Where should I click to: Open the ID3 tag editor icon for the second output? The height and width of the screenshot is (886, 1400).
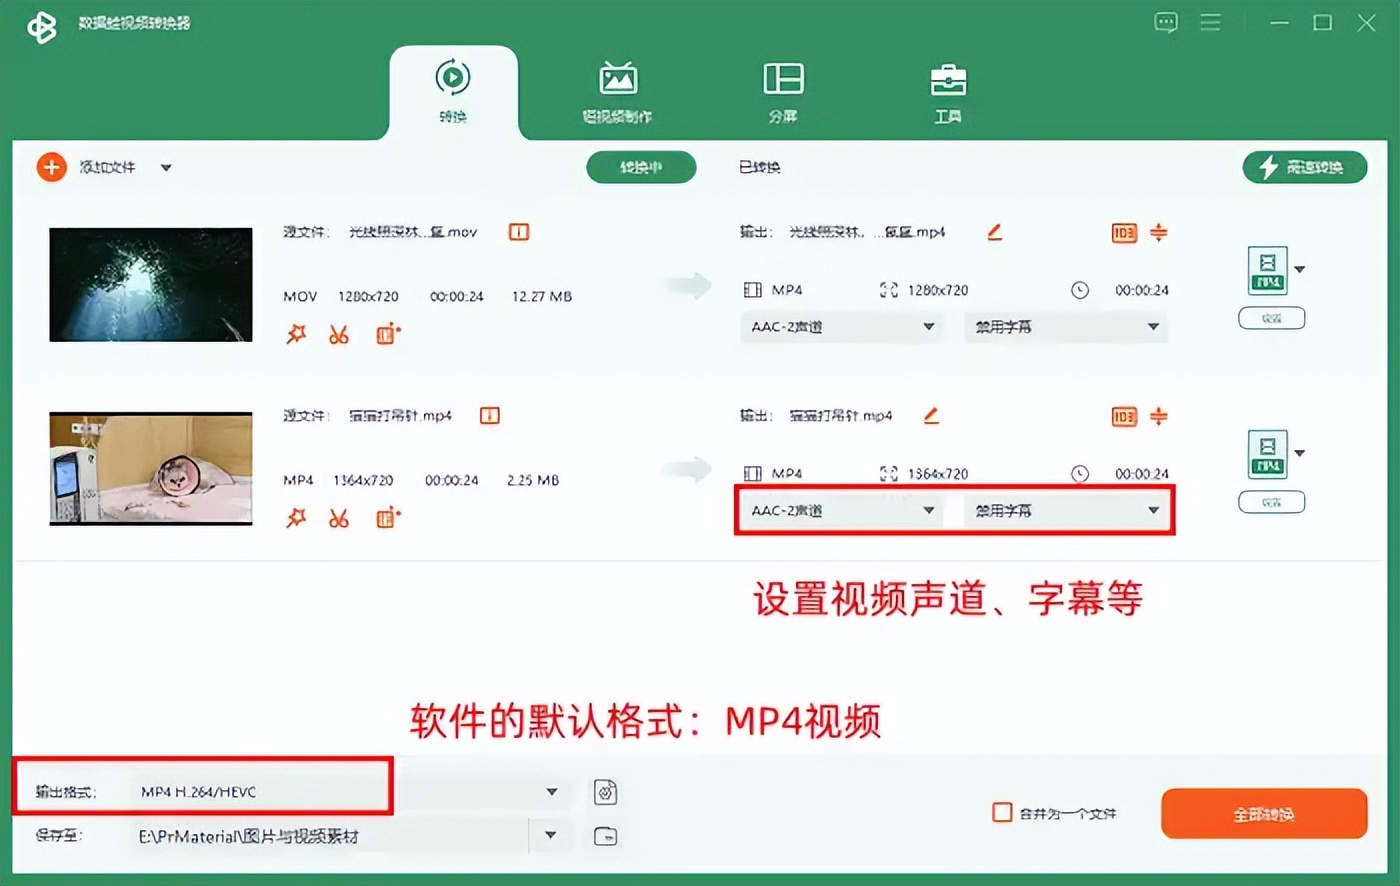(x=1124, y=417)
